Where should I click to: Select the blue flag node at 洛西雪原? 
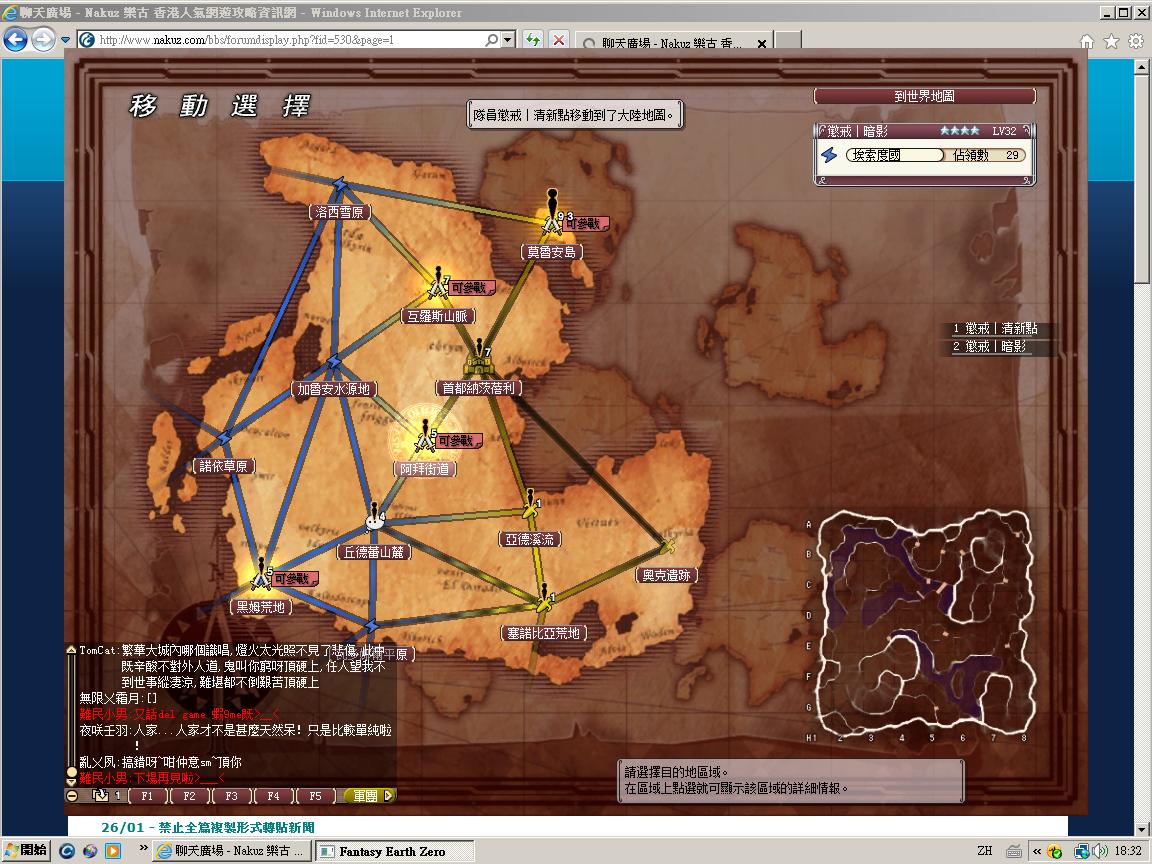pyautogui.click(x=341, y=187)
